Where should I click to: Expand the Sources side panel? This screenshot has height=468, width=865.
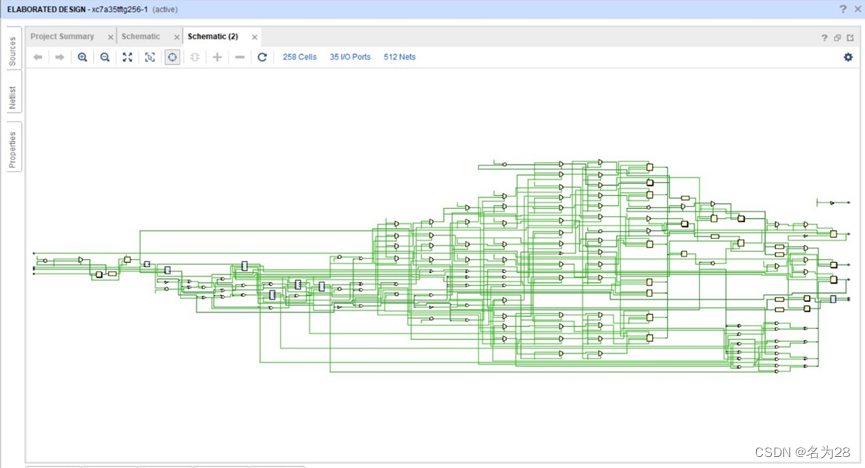[x=13, y=51]
